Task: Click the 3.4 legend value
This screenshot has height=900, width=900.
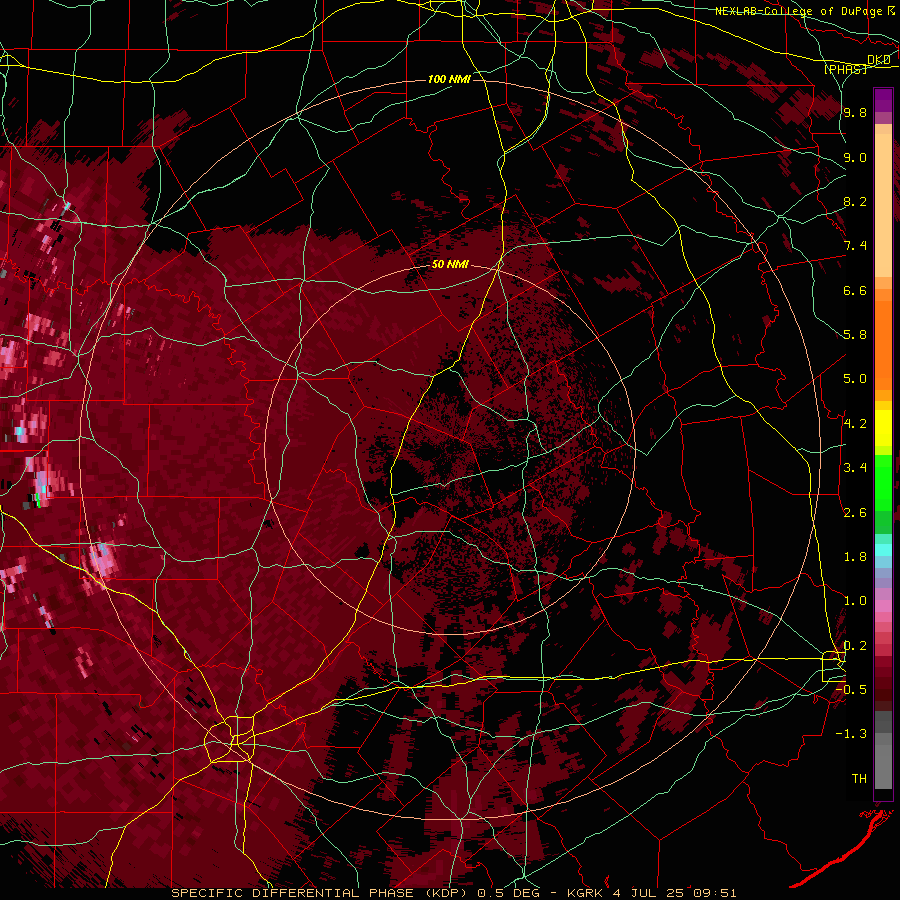Action: click(855, 467)
